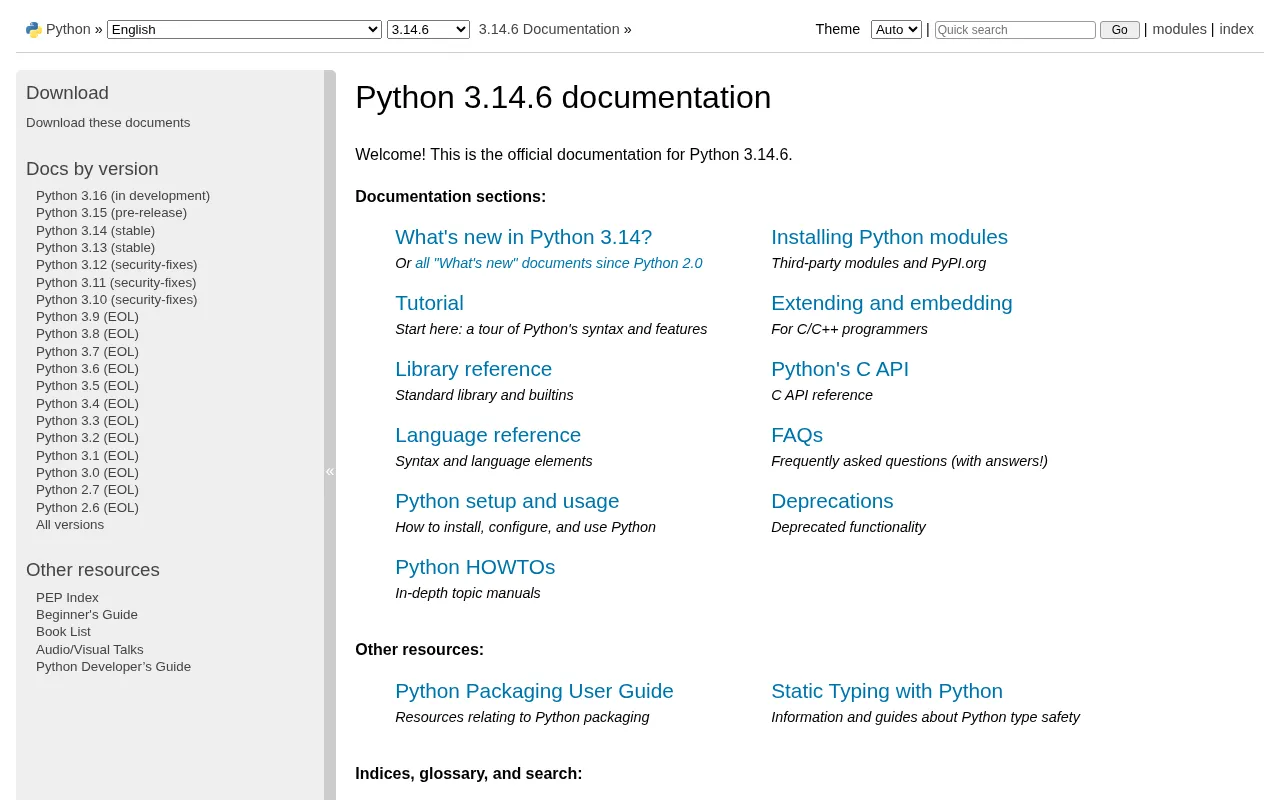Viewport: 1280px width, 800px height.
Task: Open Python 3.14 (stable) docs
Action: pos(95,230)
